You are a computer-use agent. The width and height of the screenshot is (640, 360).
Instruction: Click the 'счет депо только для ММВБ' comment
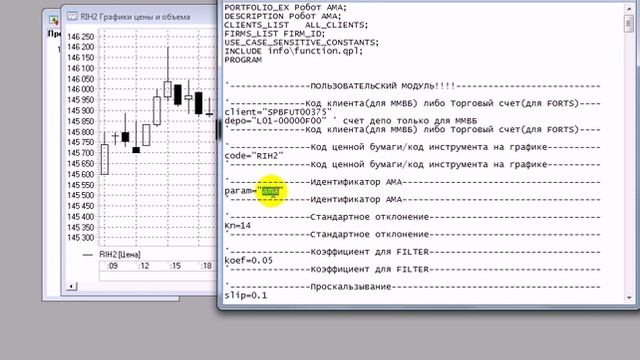410,121
